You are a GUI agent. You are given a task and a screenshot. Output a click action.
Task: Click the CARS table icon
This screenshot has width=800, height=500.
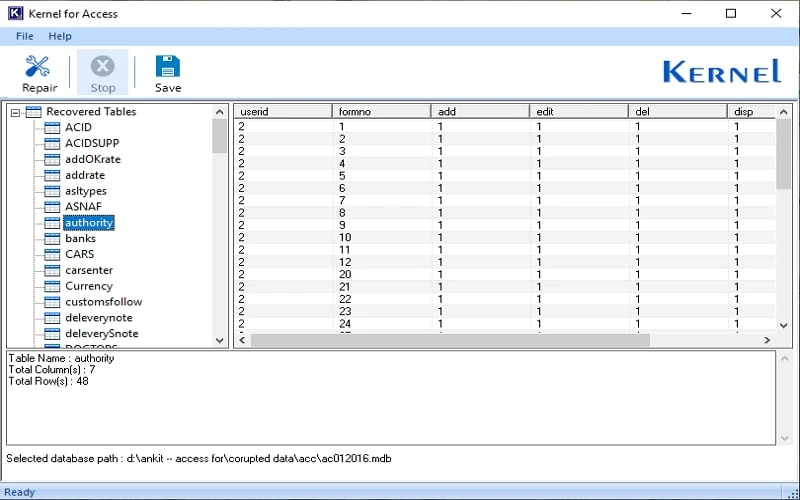pos(52,255)
